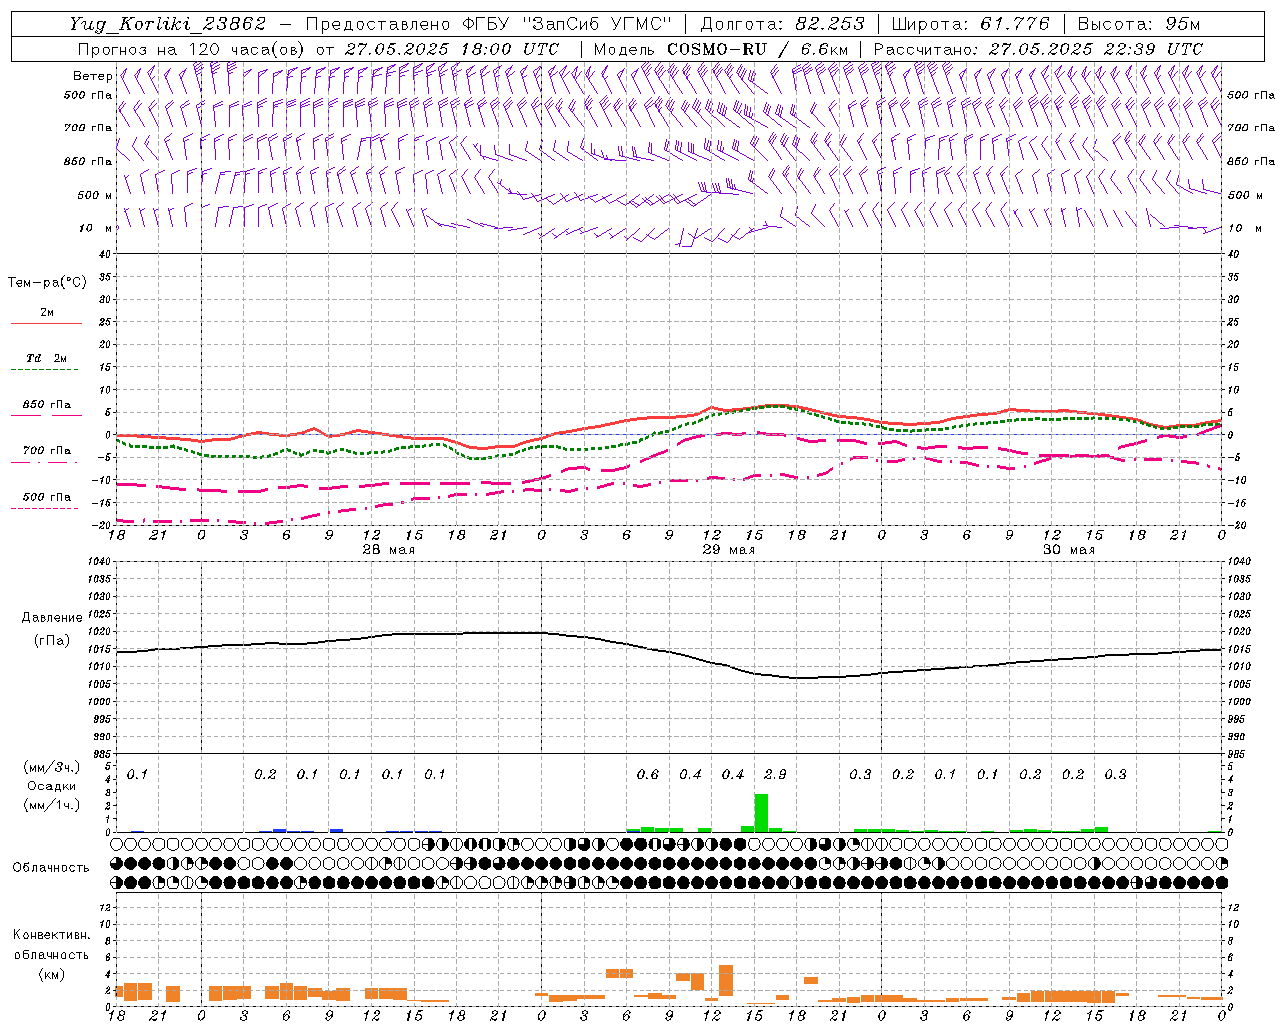Click the Давление panel label
The width and height of the screenshot is (1280, 1024).
(52, 618)
